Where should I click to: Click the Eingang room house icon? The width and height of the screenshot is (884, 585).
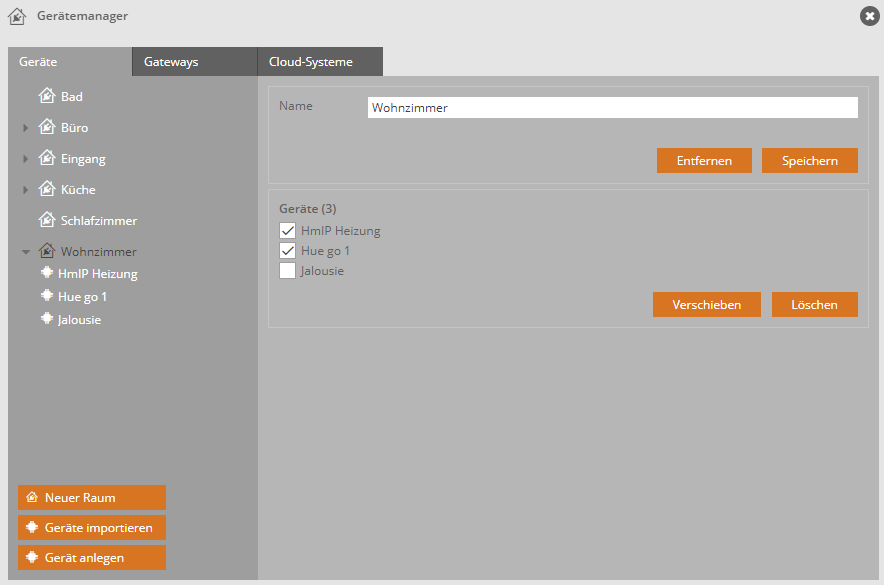pos(46,158)
